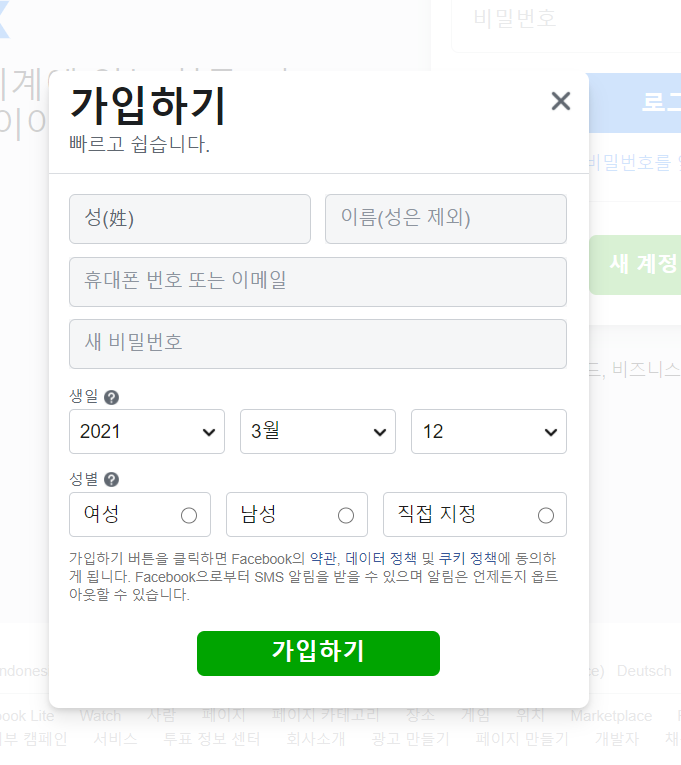Click the 생일 birthday label text
Screen dimensions: 681x765
(x=84, y=396)
